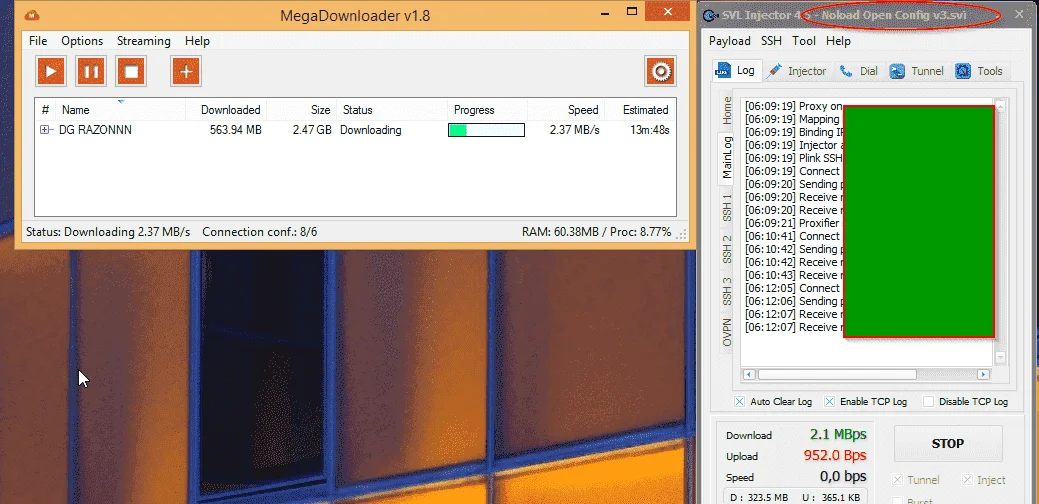Open the SSH menu in SVL Injector

coord(771,41)
